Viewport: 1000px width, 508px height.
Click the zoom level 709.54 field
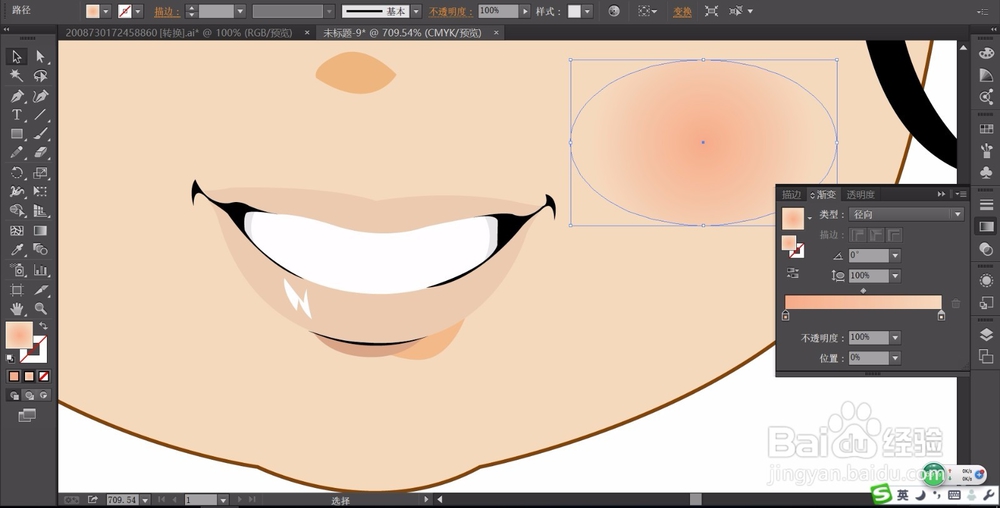pyautogui.click(x=122, y=500)
